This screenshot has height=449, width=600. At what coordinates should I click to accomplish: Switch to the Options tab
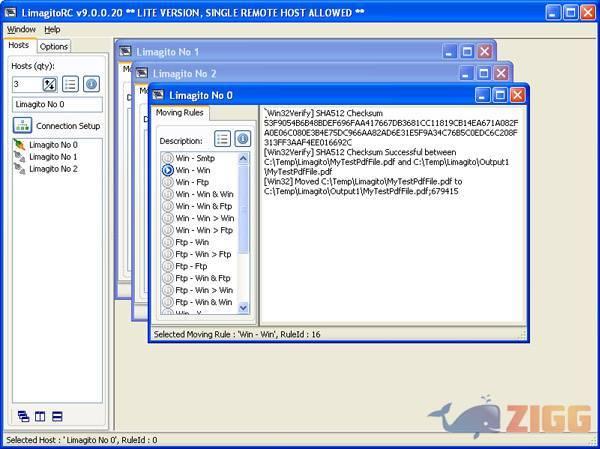(x=54, y=46)
